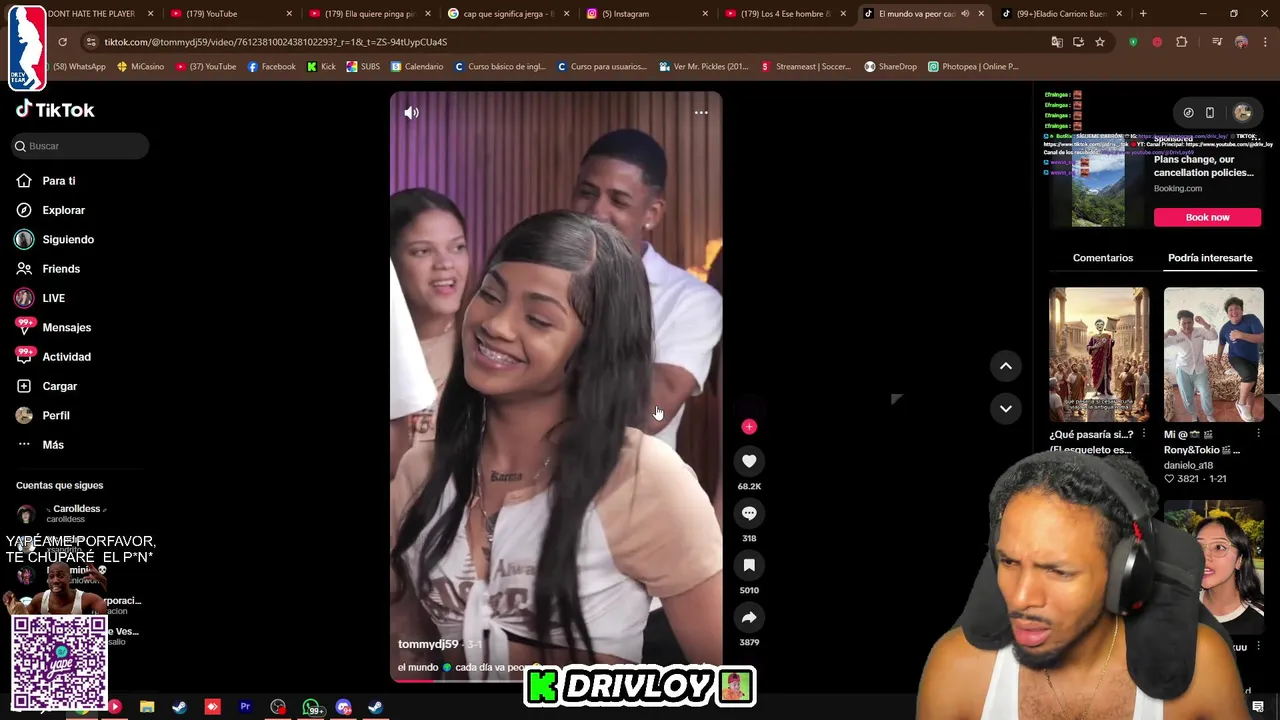Open the ShareDrop bookmark
Image resolution: width=1280 pixels, height=720 pixels.
point(890,67)
